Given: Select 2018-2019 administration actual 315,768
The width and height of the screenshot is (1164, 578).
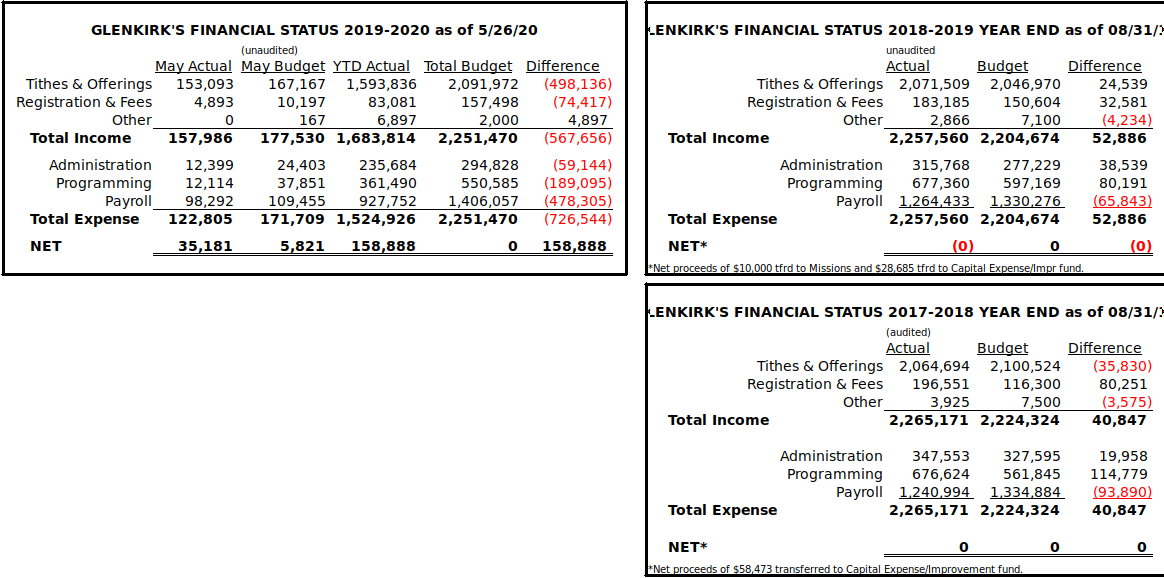Looking at the screenshot, I should 941,165.
